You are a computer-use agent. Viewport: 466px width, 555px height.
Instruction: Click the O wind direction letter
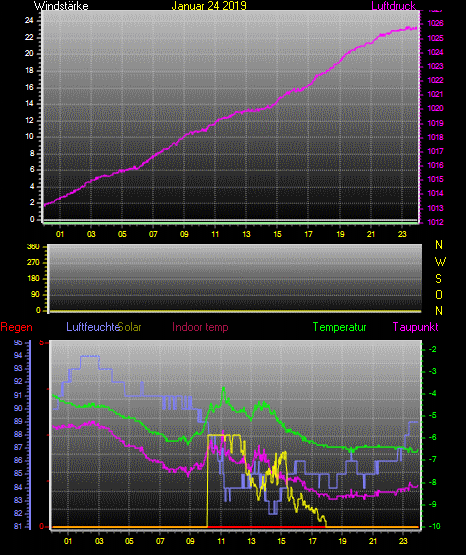click(439, 294)
